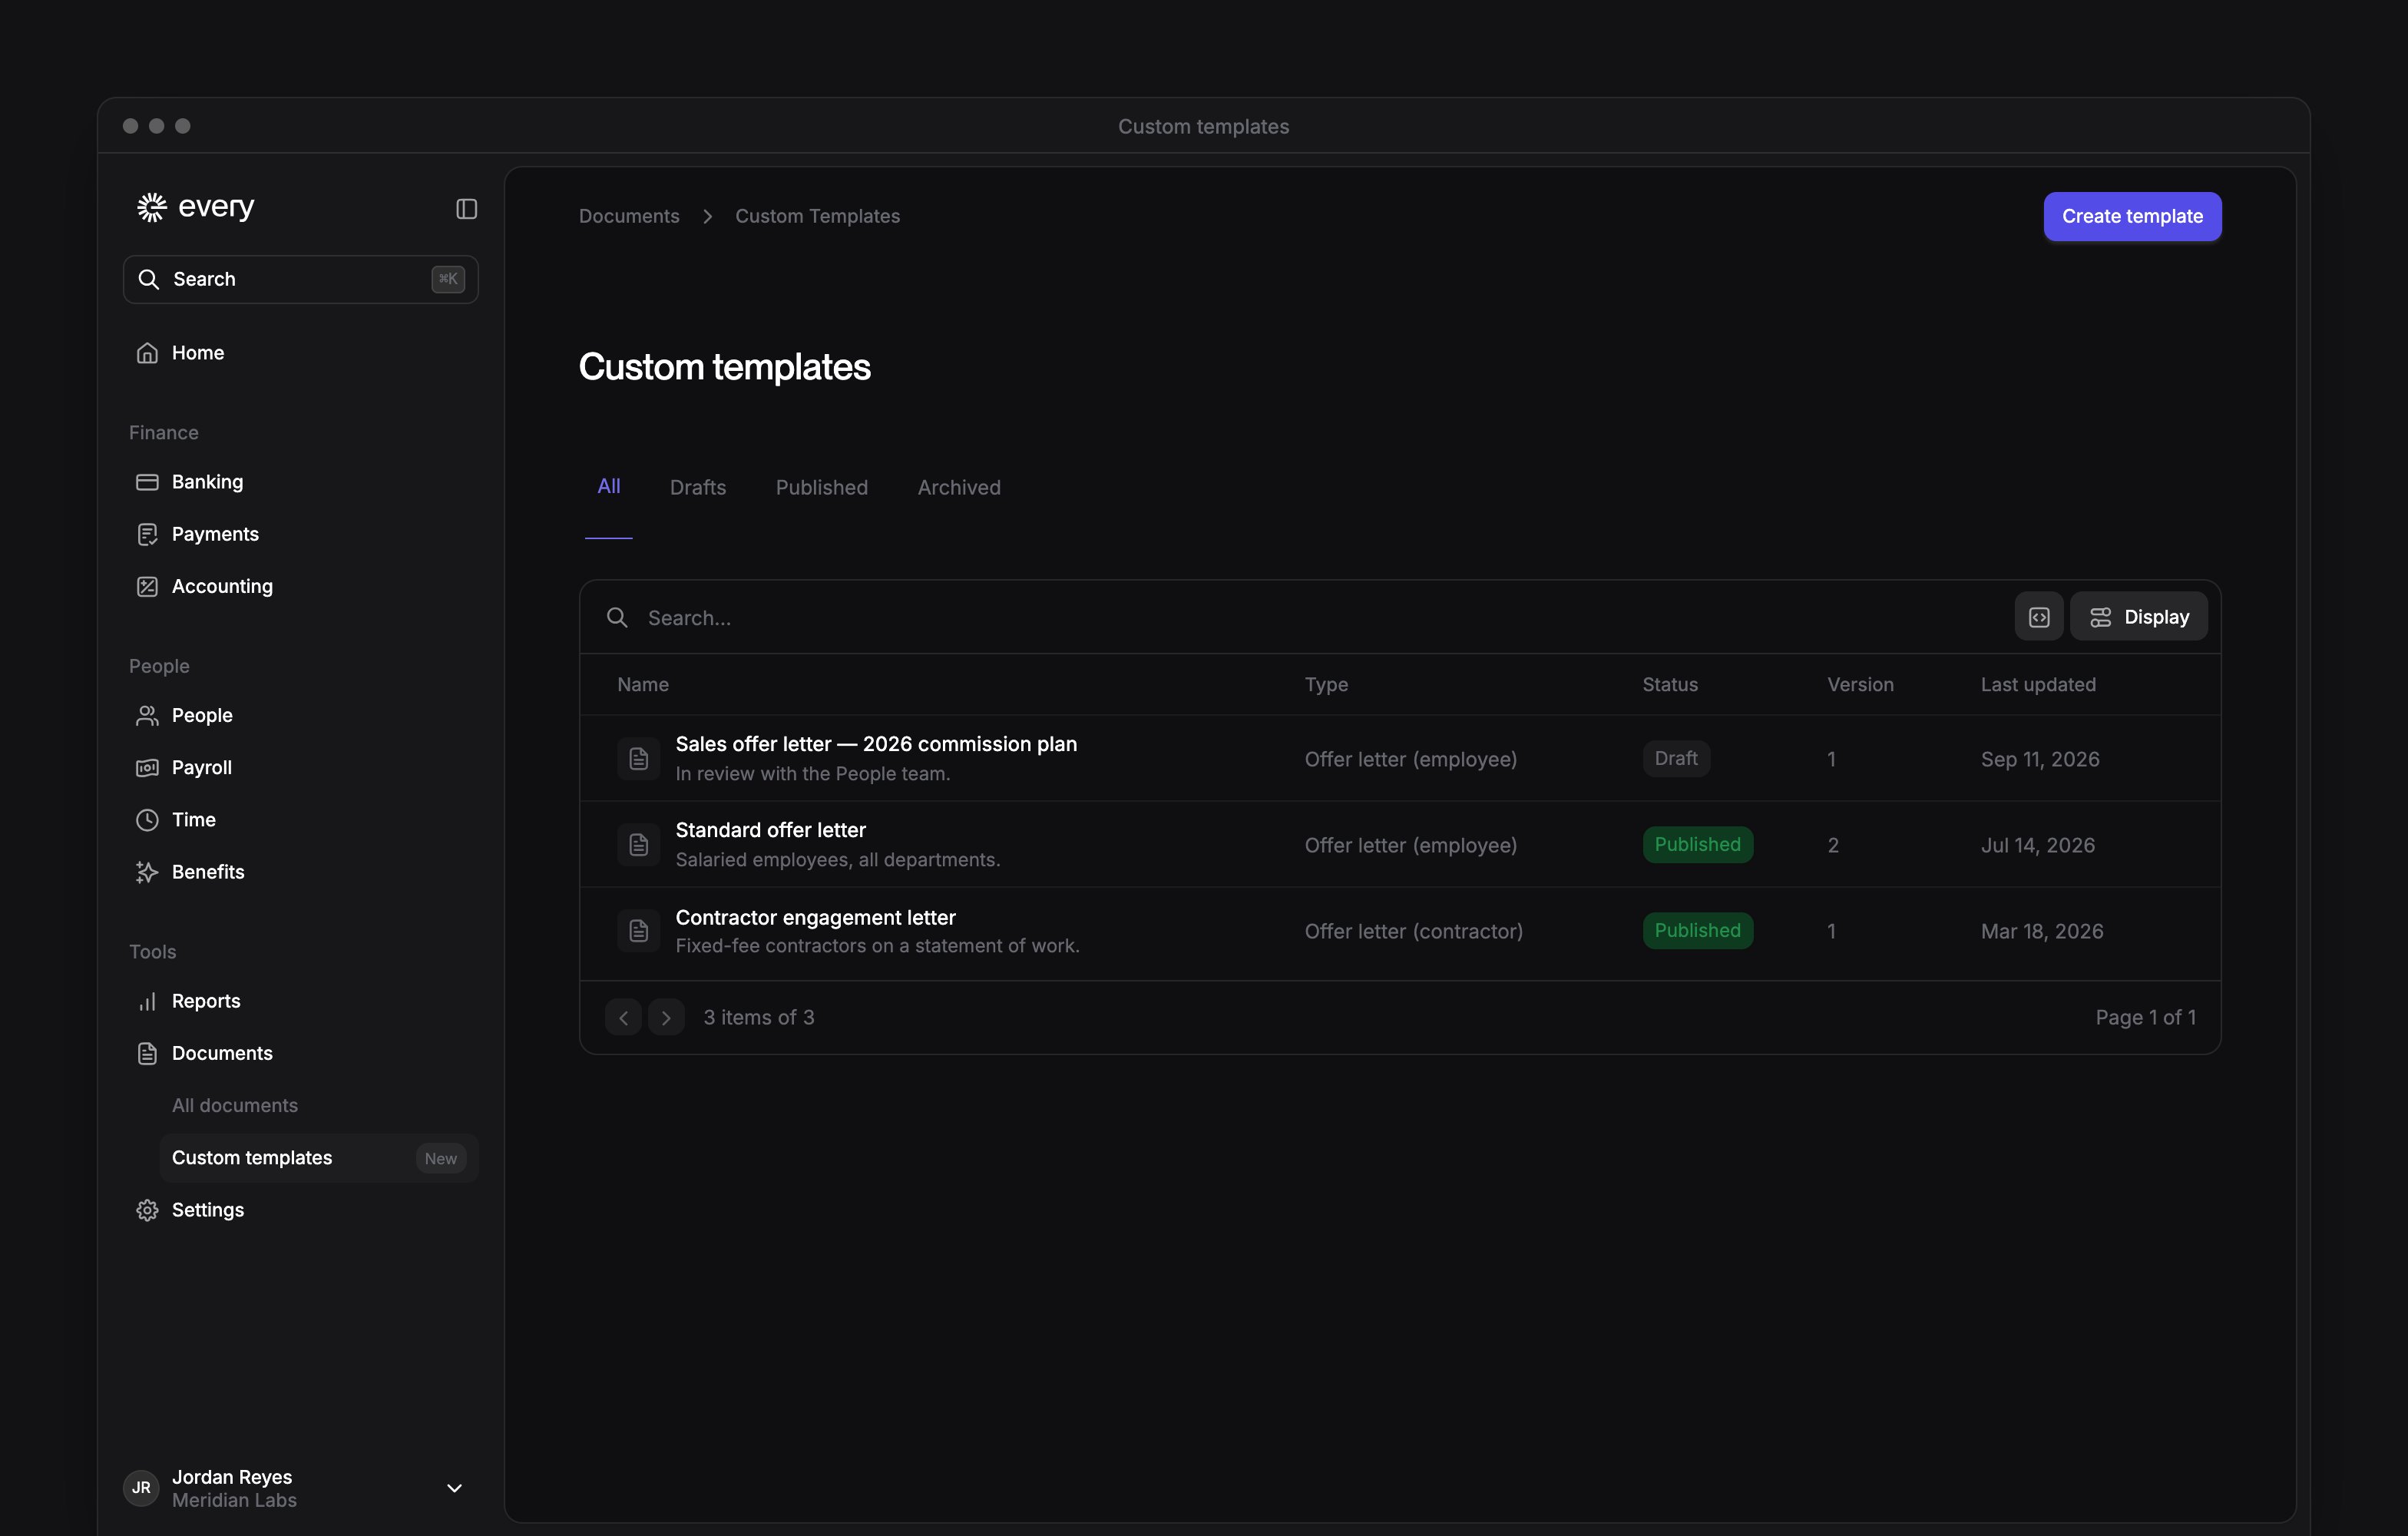Click the 3 items of 3 label
The image size is (2408, 1536).
(x=759, y=1017)
